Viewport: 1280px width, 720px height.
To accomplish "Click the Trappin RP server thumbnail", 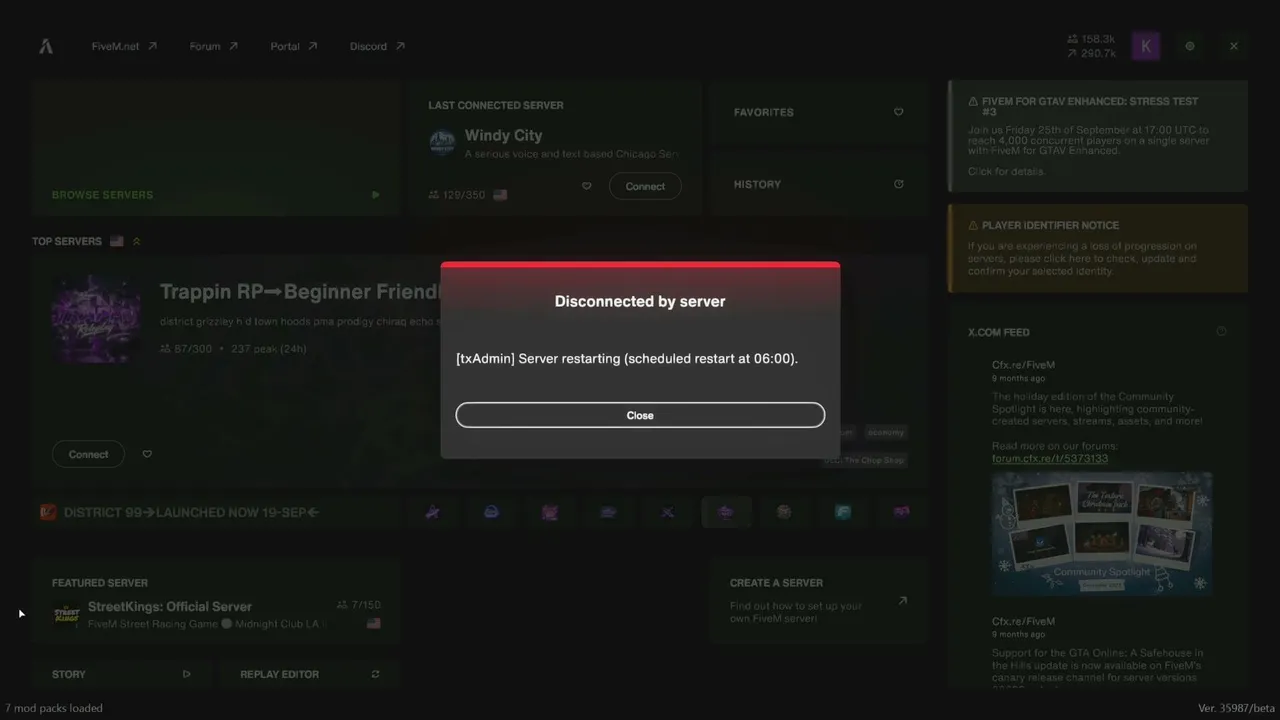I will tap(96, 319).
